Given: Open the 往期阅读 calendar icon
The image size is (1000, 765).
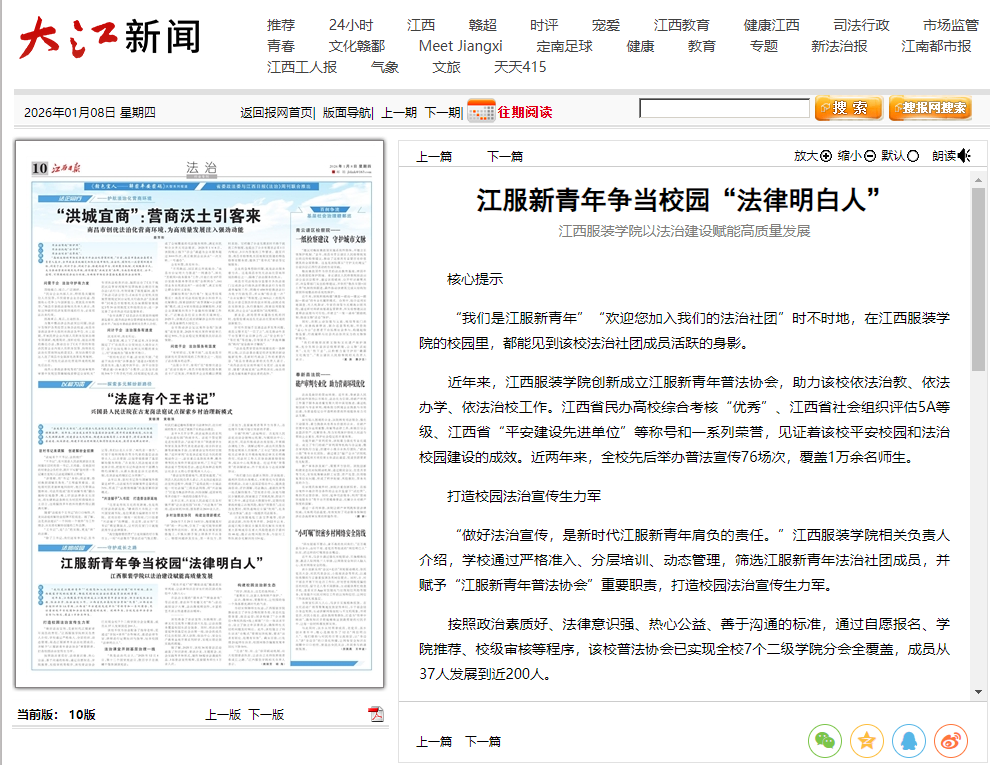Looking at the screenshot, I should pos(481,111).
